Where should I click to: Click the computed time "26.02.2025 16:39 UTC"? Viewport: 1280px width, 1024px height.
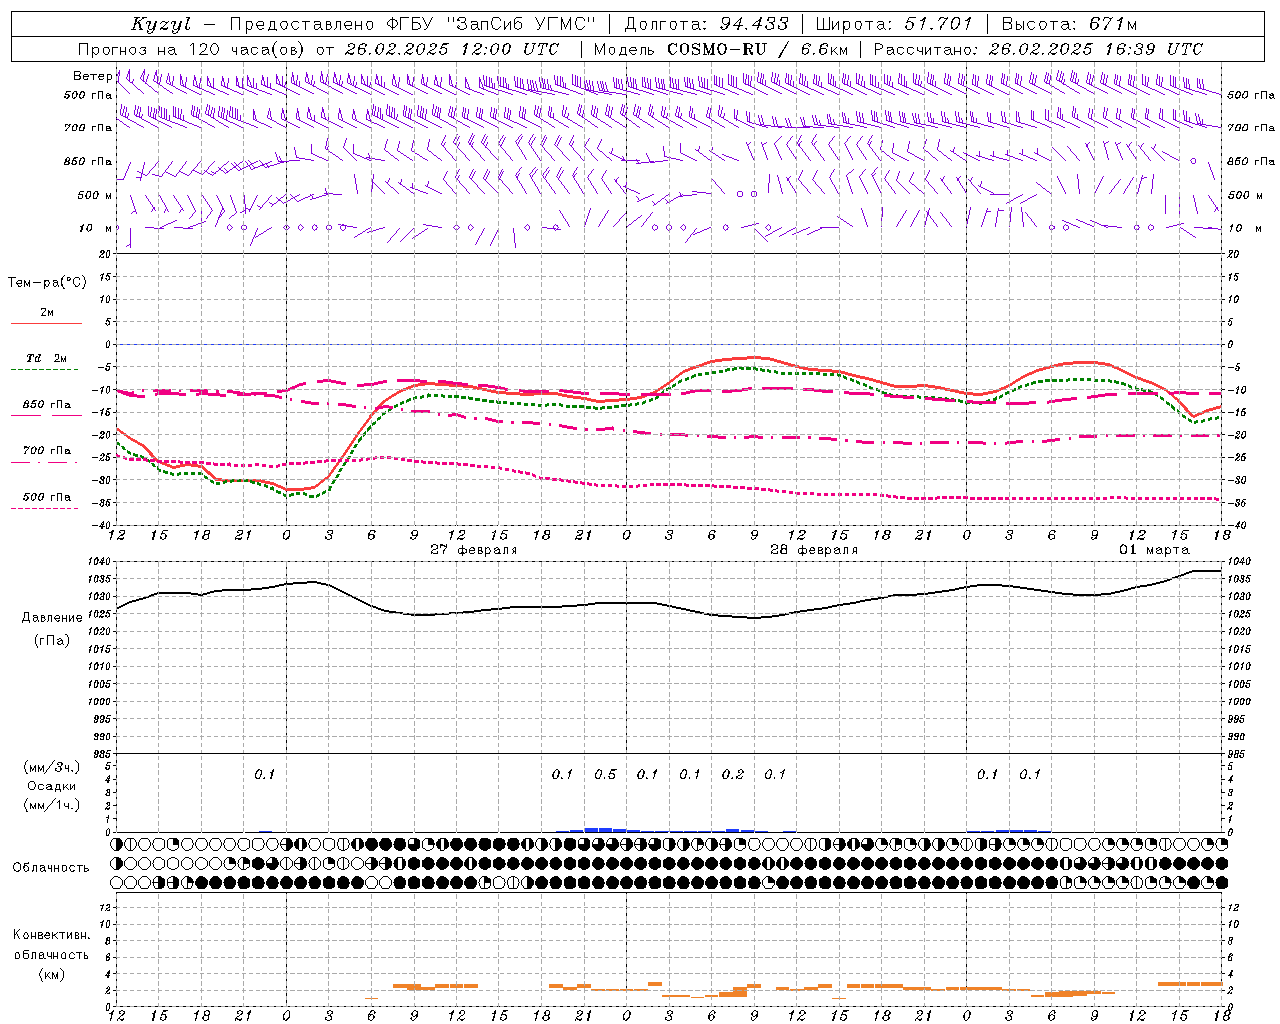point(1096,49)
